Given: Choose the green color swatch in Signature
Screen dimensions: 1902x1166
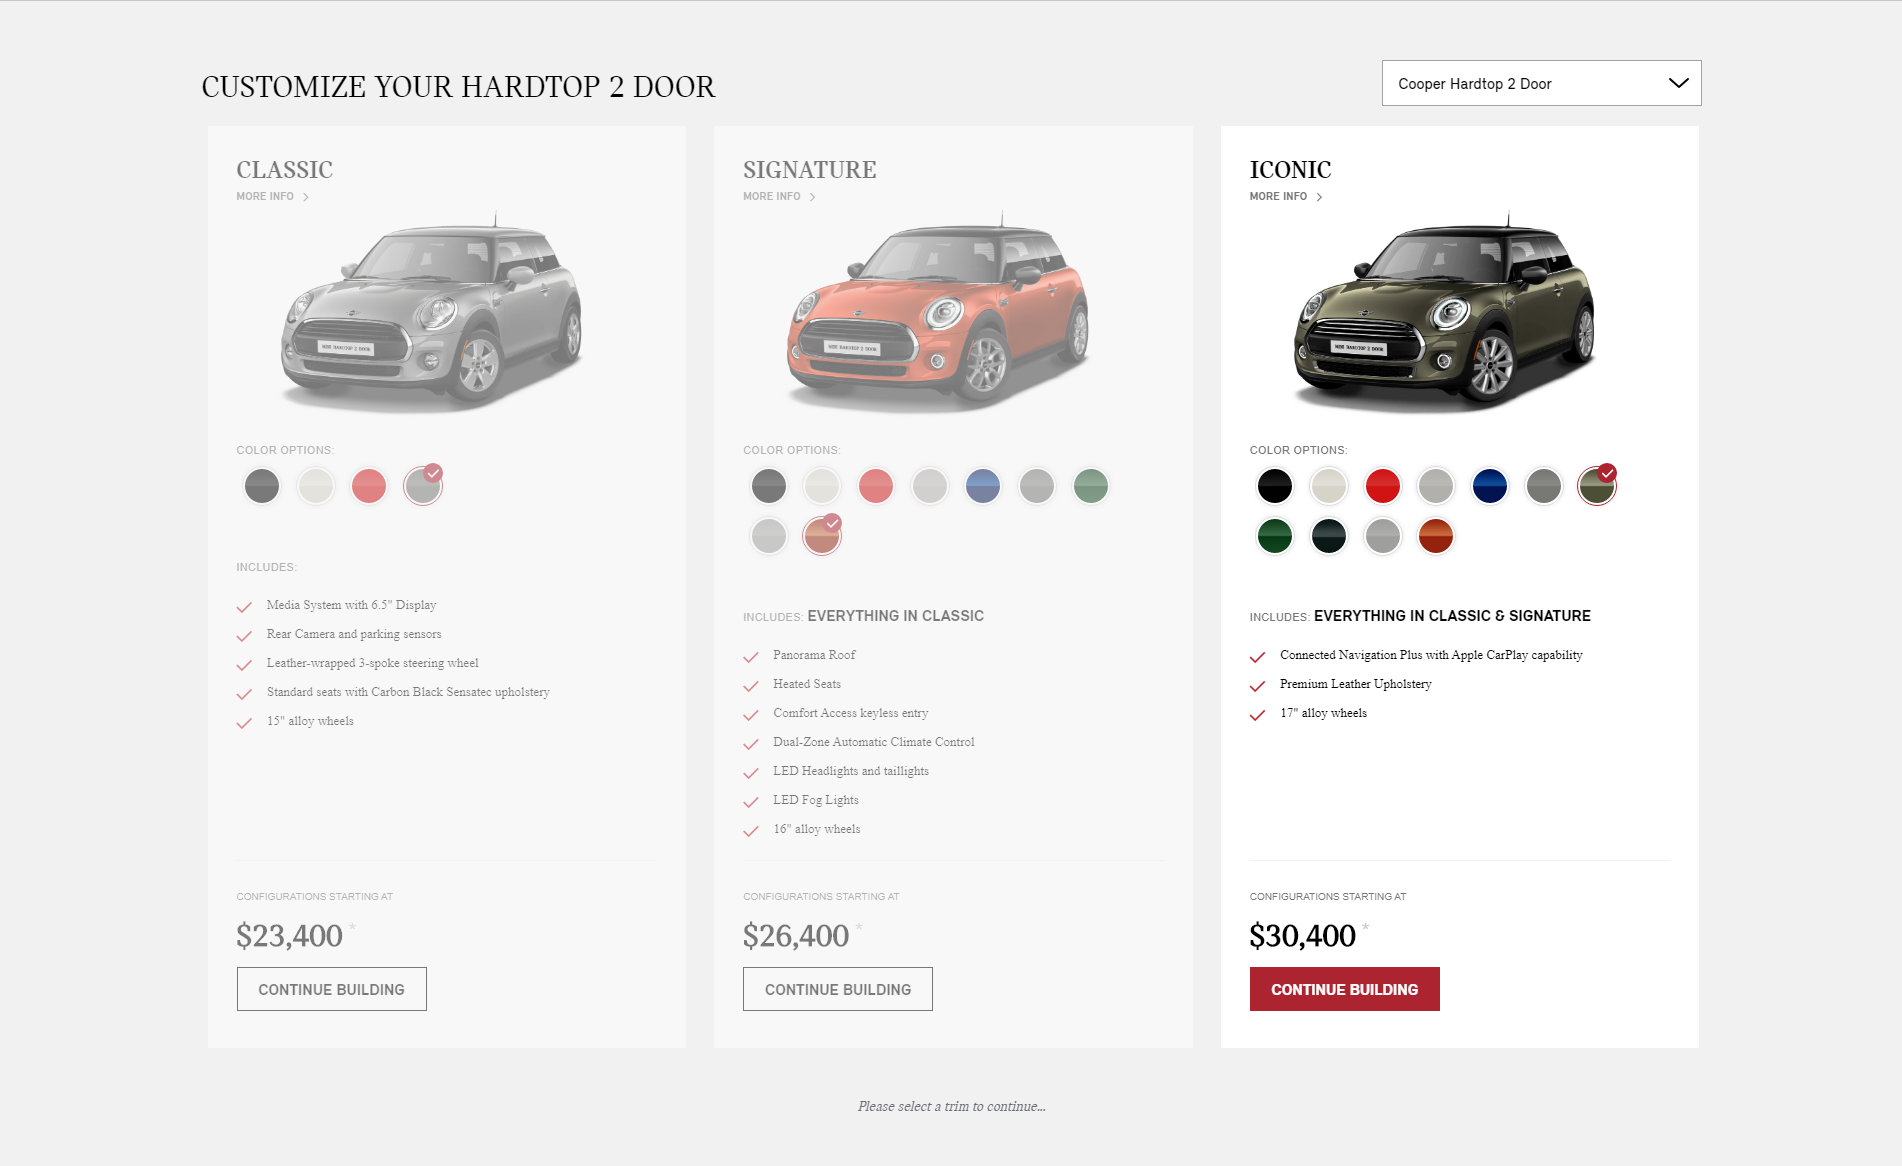Looking at the screenshot, I should 1091,486.
